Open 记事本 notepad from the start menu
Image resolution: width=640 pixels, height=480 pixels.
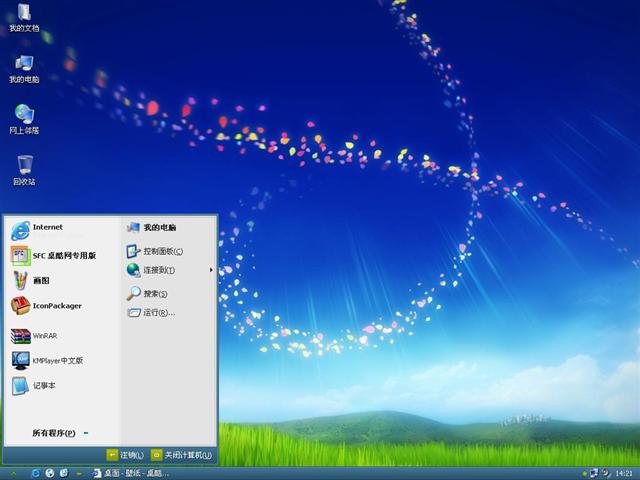[33, 386]
